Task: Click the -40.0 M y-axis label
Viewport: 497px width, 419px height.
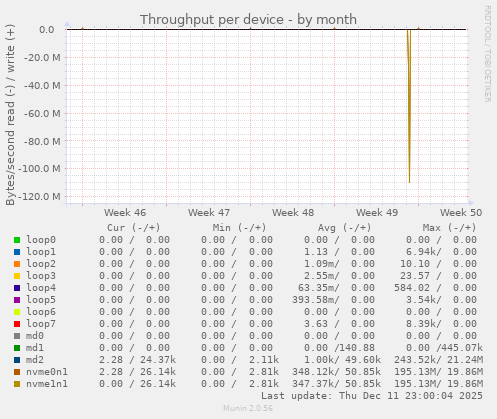Action: tap(42, 86)
